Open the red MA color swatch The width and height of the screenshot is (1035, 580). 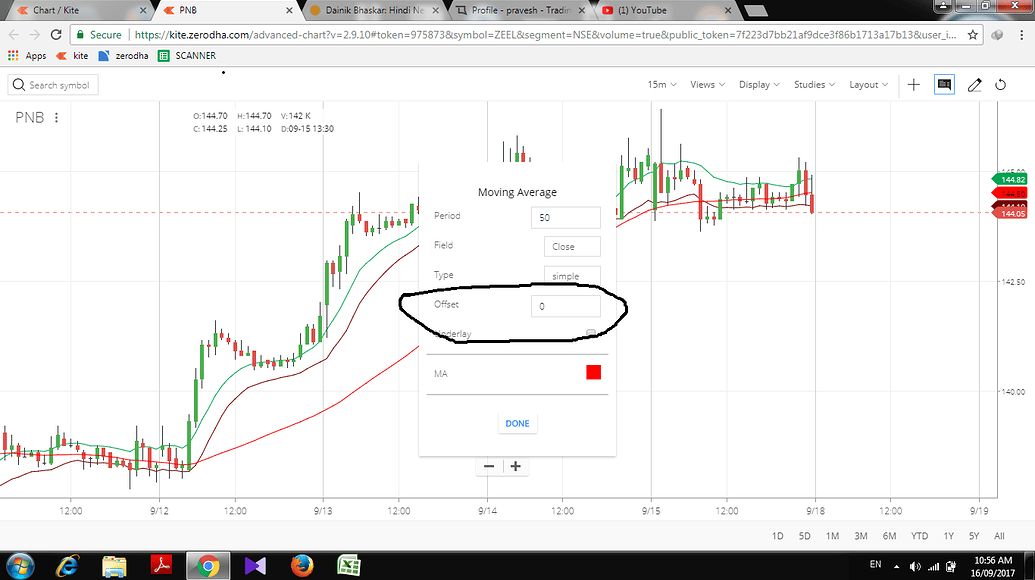click(593, 371)
